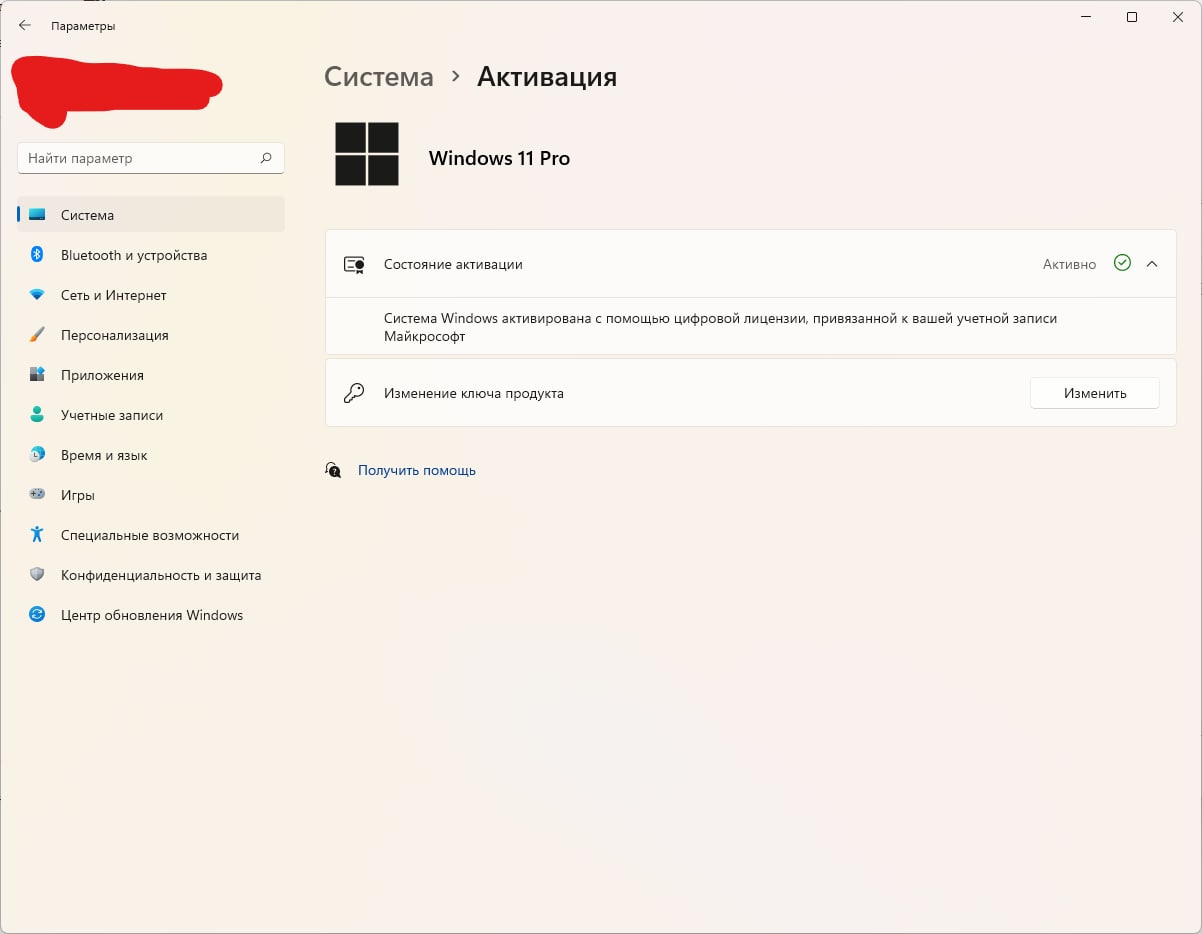This screenshot has width=1202, height=934.
Task: Click the Персонализация brush icon
Action: coord(37,335)
